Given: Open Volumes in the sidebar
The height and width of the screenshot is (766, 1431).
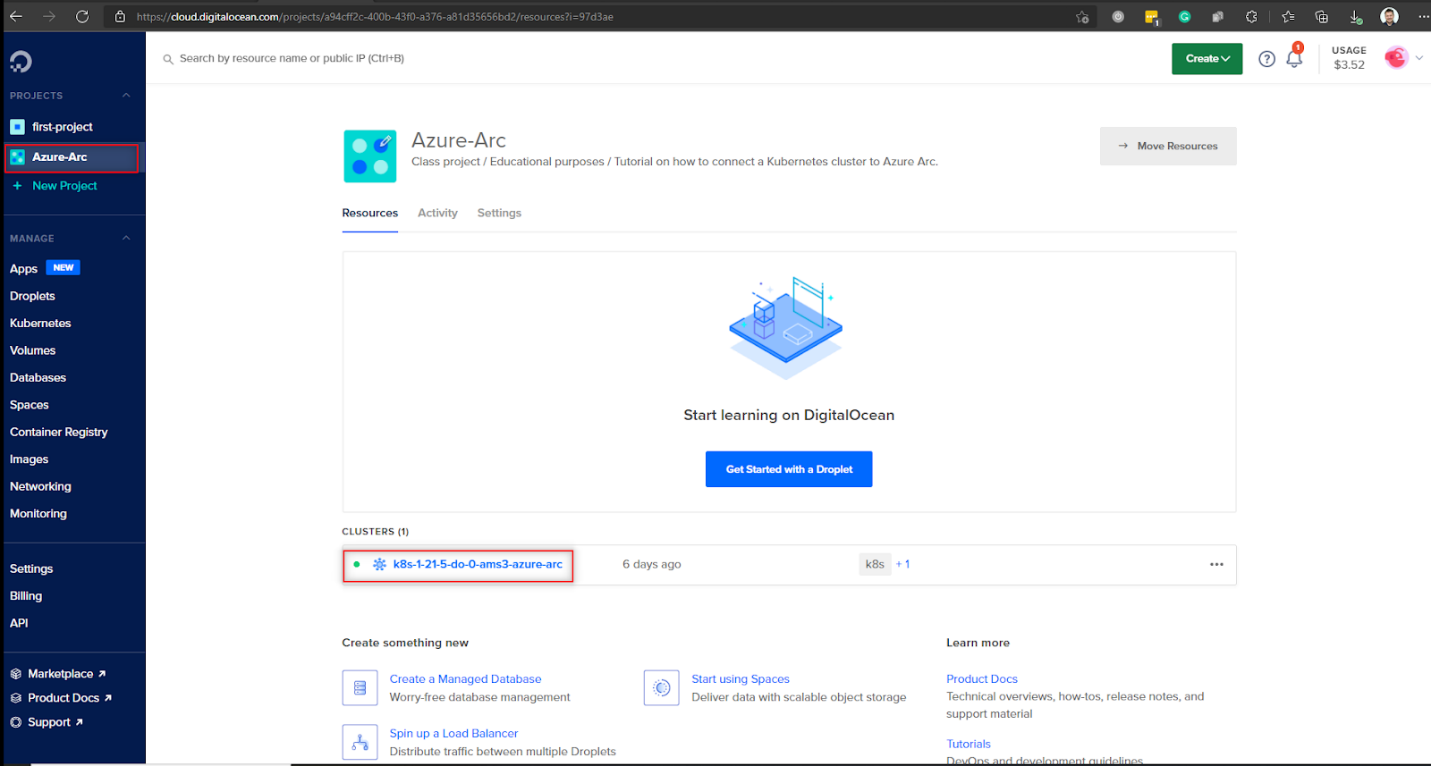Looking at the screenshot, I should point(33,350).
